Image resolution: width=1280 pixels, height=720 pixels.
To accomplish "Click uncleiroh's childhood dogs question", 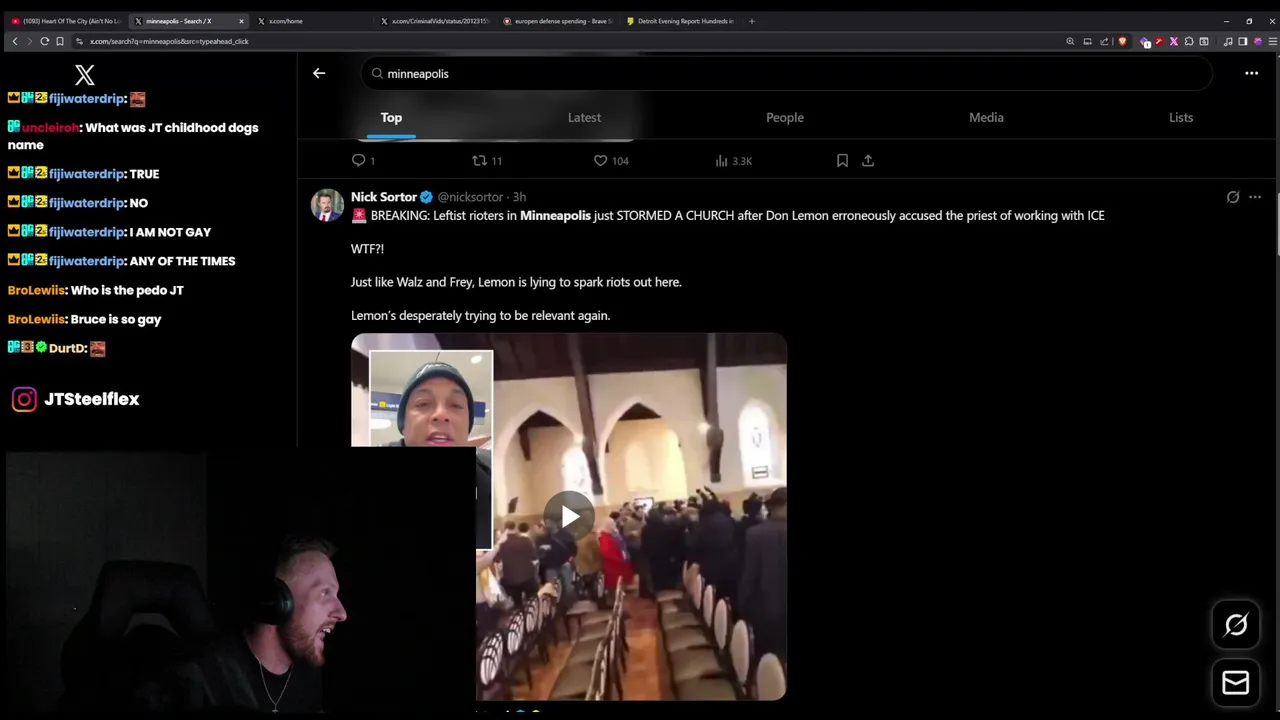I will [x=133, y=136].
